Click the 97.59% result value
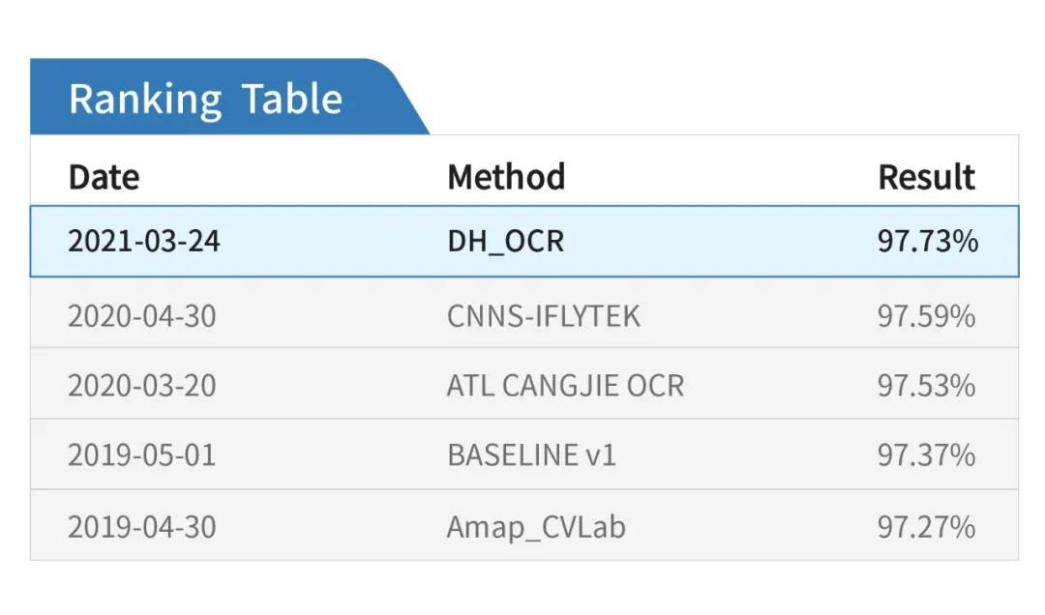 click(926, 316)
